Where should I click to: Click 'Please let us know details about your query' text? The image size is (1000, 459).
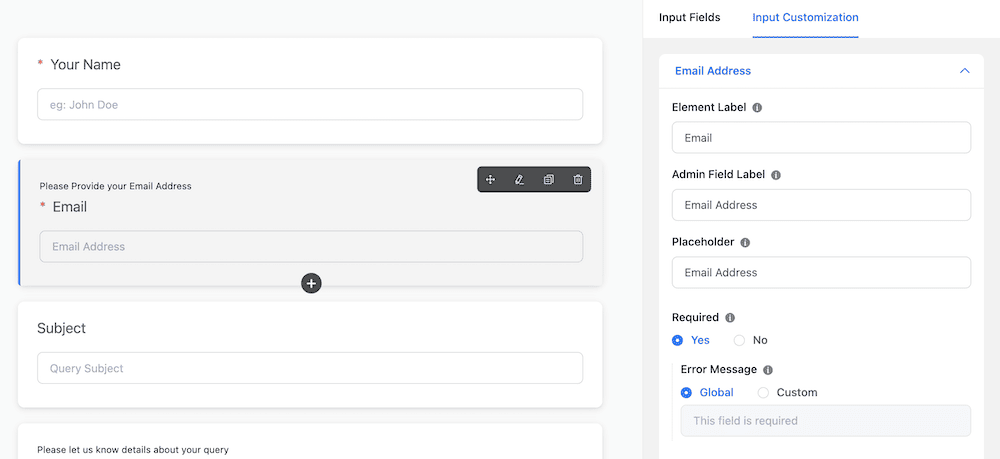(x=133, y=450)
